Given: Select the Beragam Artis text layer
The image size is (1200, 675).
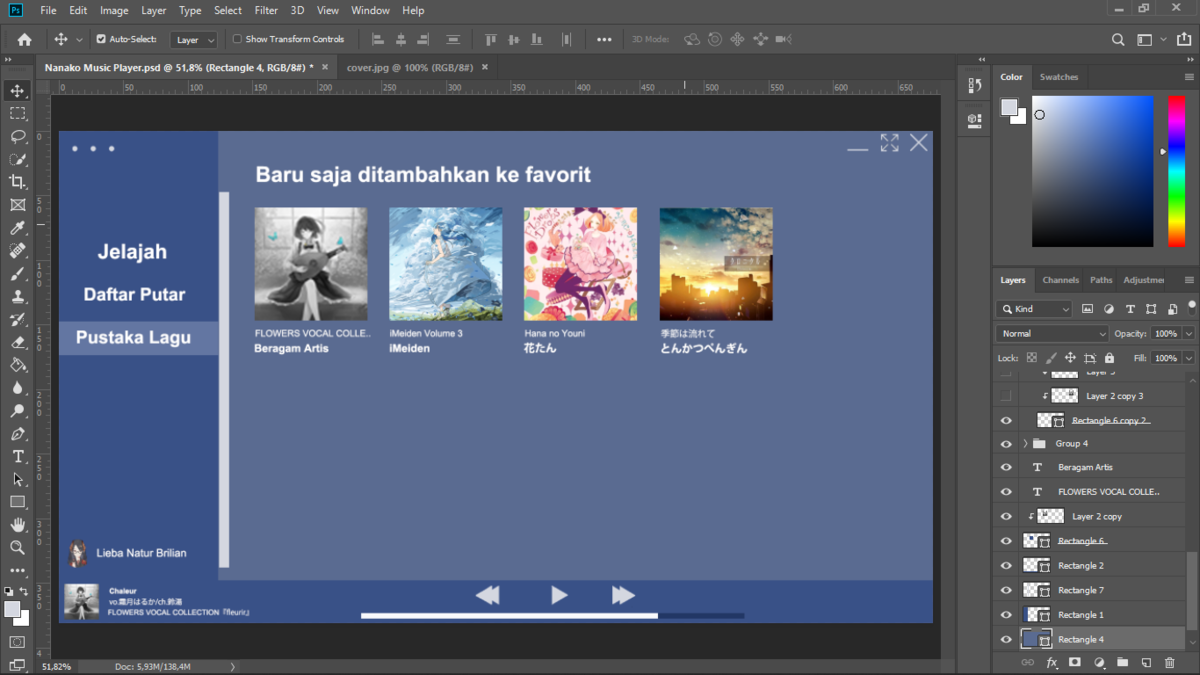Looking at the screenshot, I should [1085, 467].
